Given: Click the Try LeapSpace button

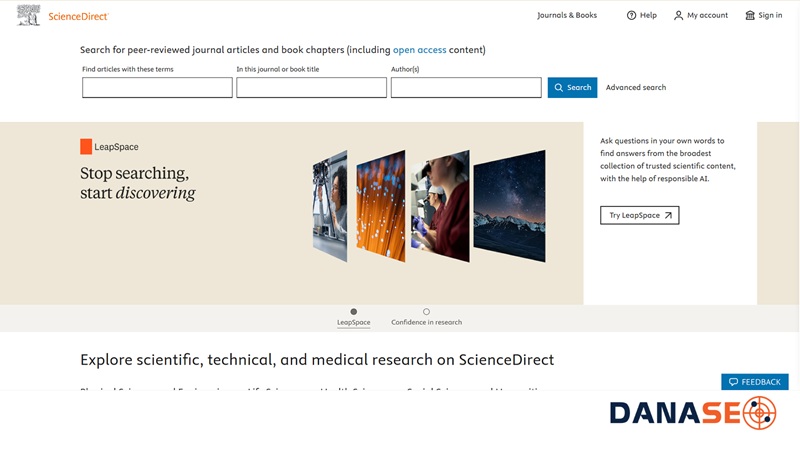Looking at the screenshot, I should pyautogui.click(x=639, y=215).
